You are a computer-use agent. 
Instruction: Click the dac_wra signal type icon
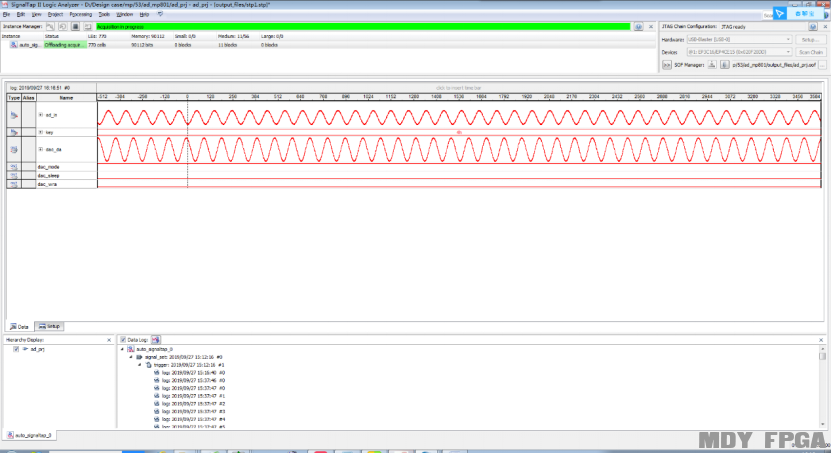click(14, 184)
